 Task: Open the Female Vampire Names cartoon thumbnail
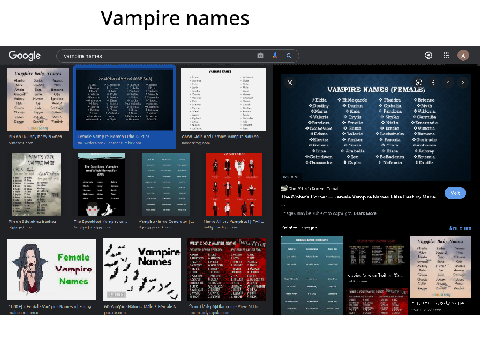point(51,269)
